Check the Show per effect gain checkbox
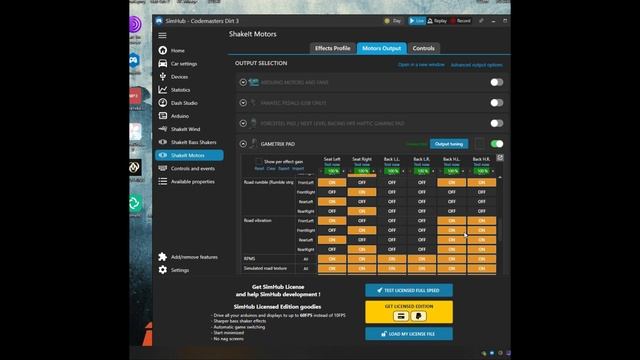 (258, 162)
